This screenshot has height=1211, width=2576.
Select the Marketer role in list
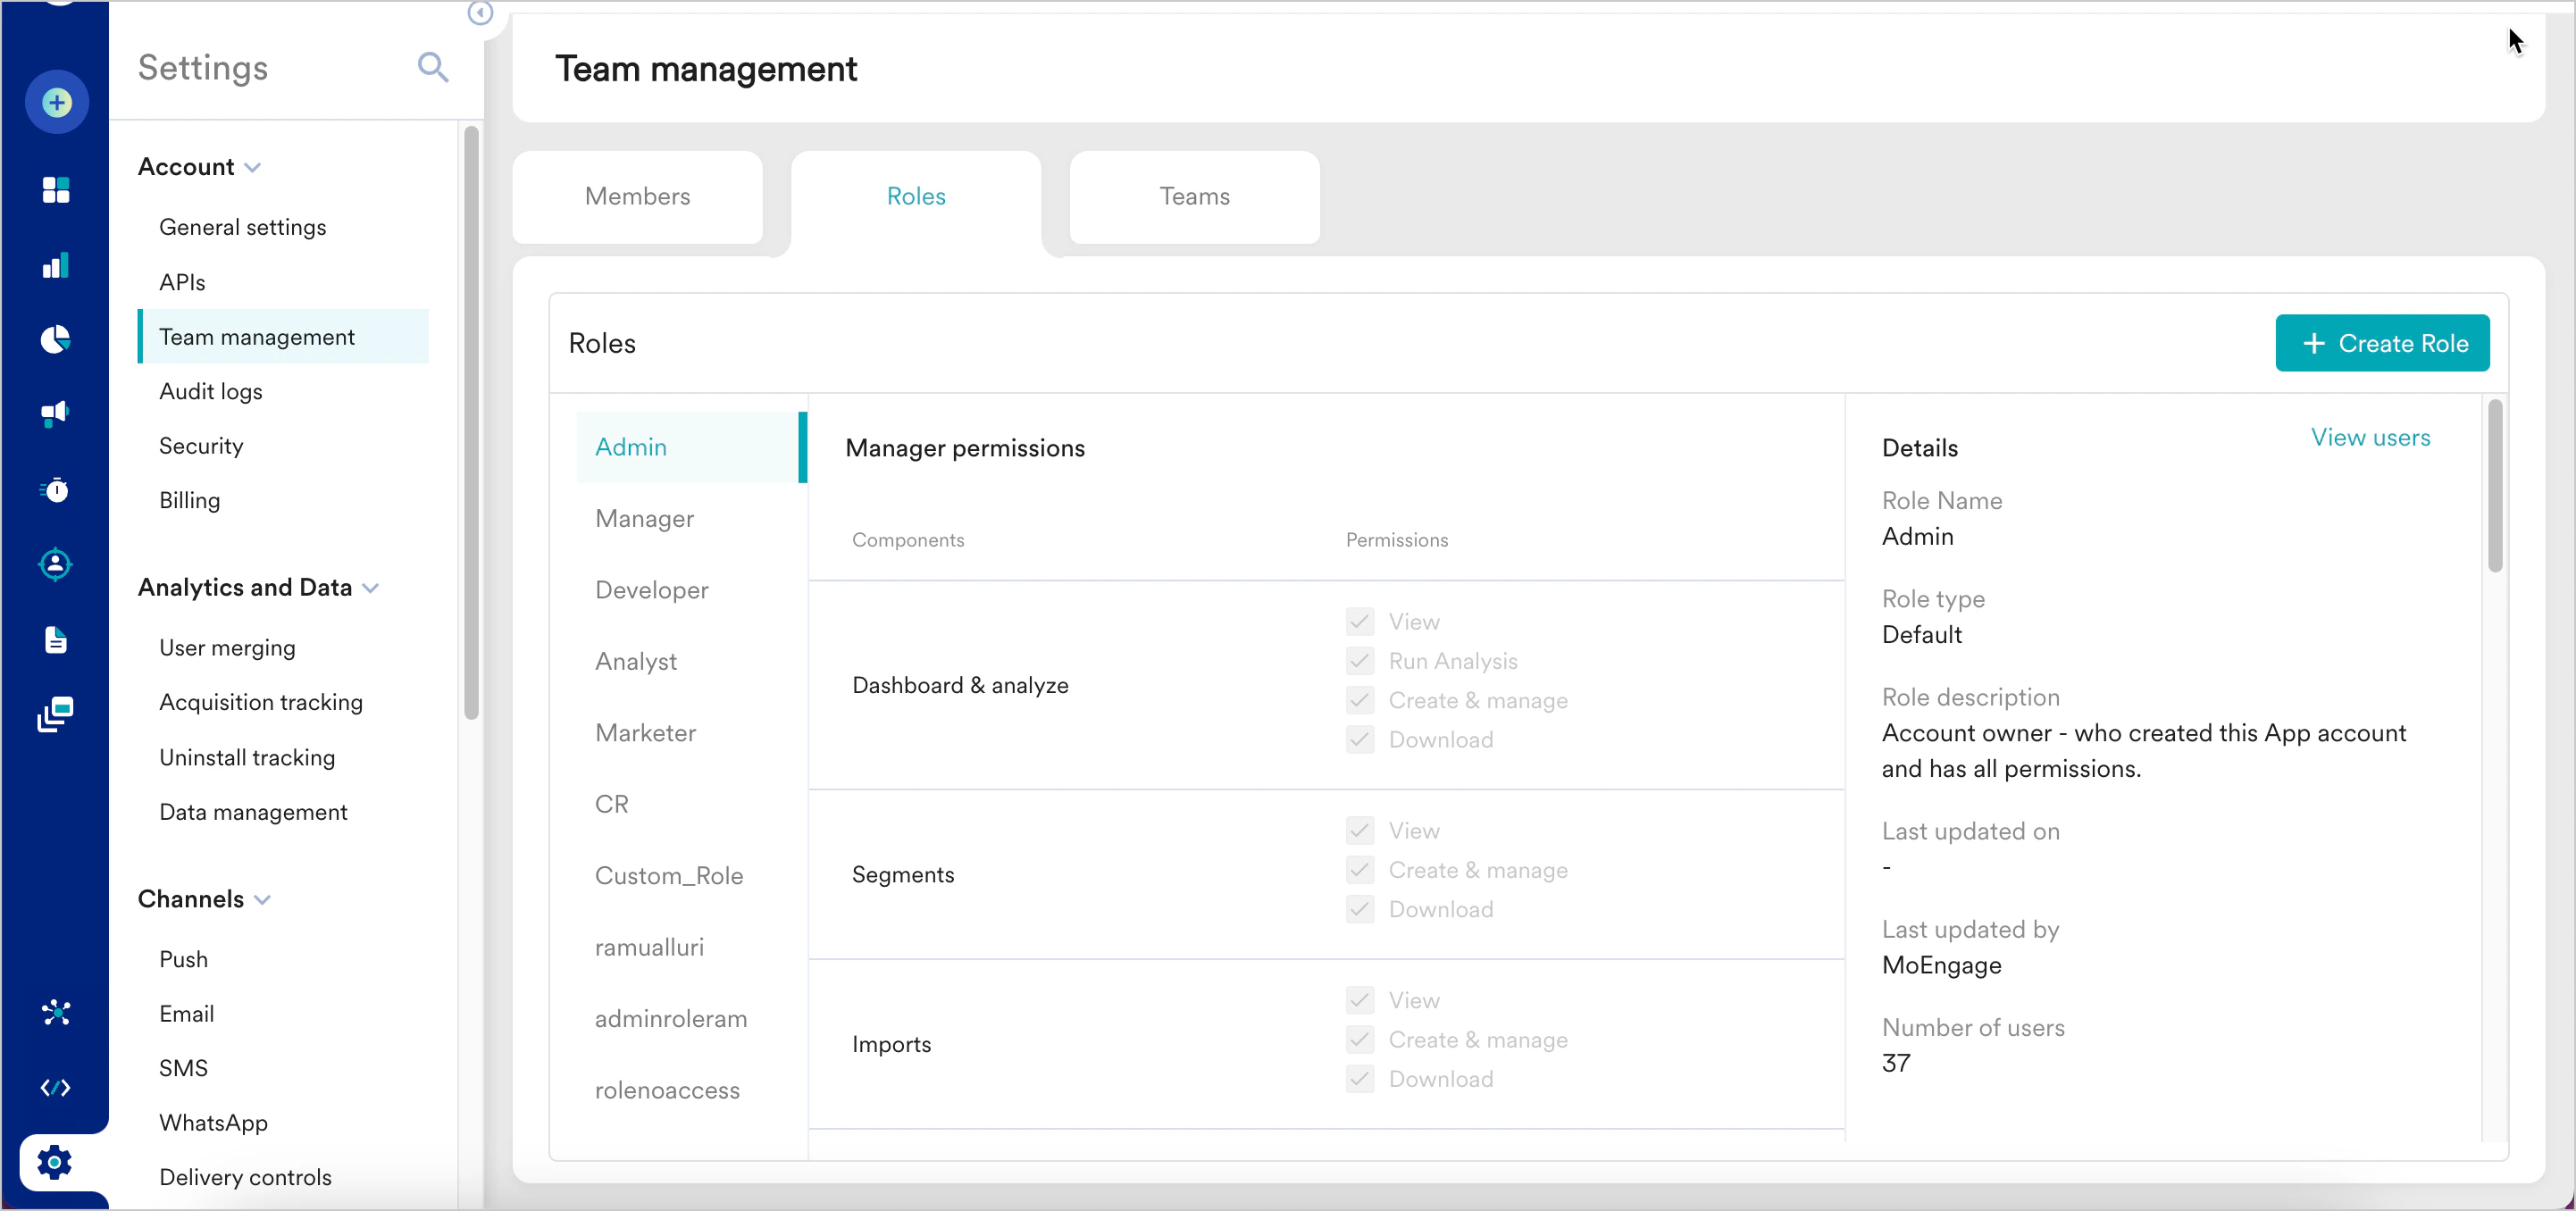[645, 733]
